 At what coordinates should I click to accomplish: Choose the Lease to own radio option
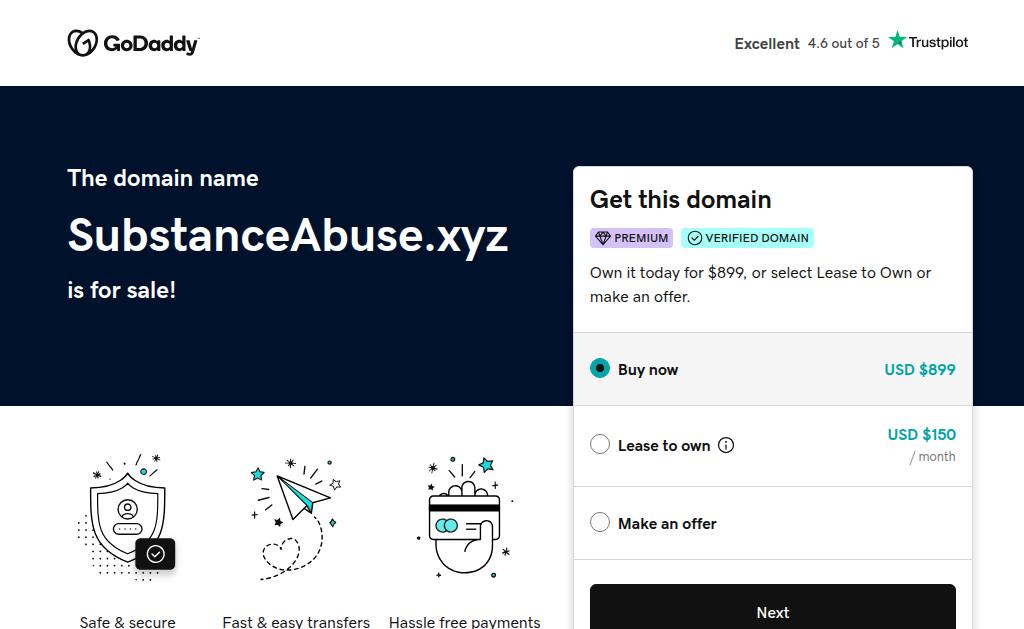[600, 445]
